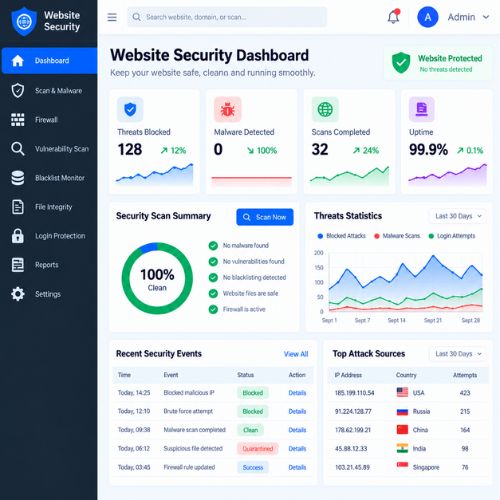The width and height of the screenshot is (500, 500).
Task: Click the 'Website files are safe' check mark
Action: [213, 293]
